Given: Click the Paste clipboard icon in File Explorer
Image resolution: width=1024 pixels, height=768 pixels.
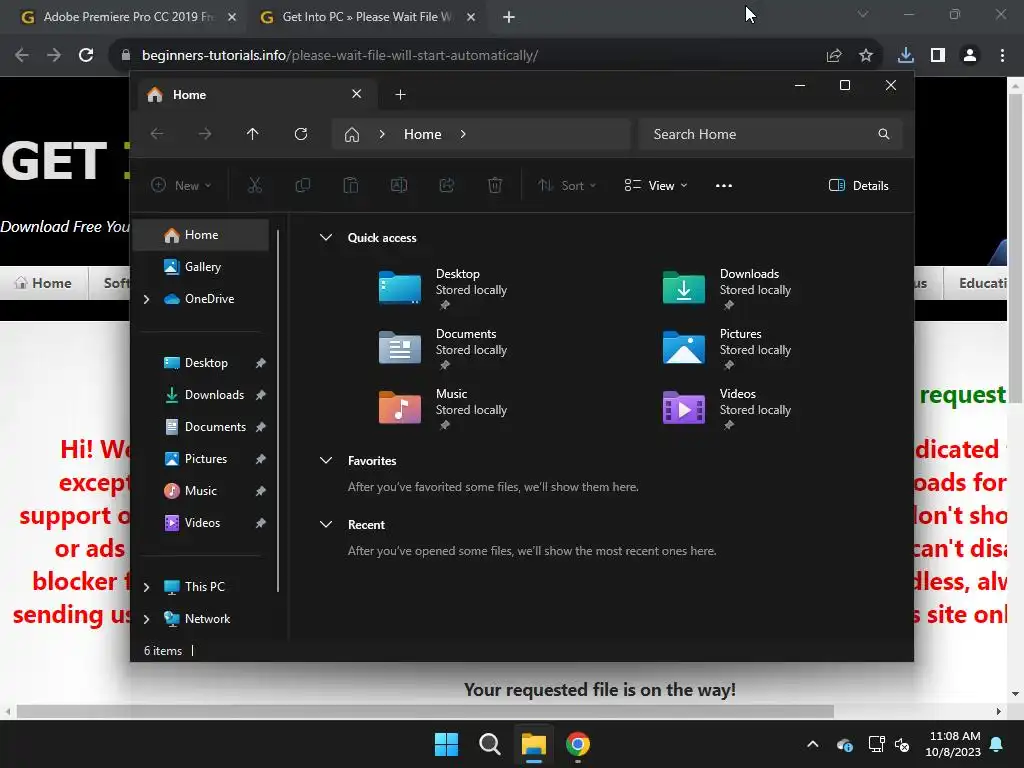Looking at the screenshot, I should pyautogui.click(x=351, y=185).
